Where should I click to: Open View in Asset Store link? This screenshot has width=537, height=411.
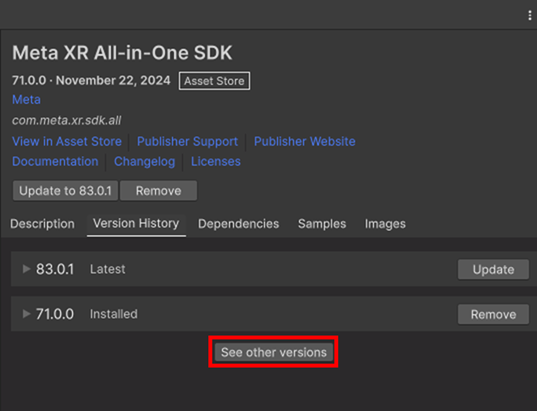point(67,141)
